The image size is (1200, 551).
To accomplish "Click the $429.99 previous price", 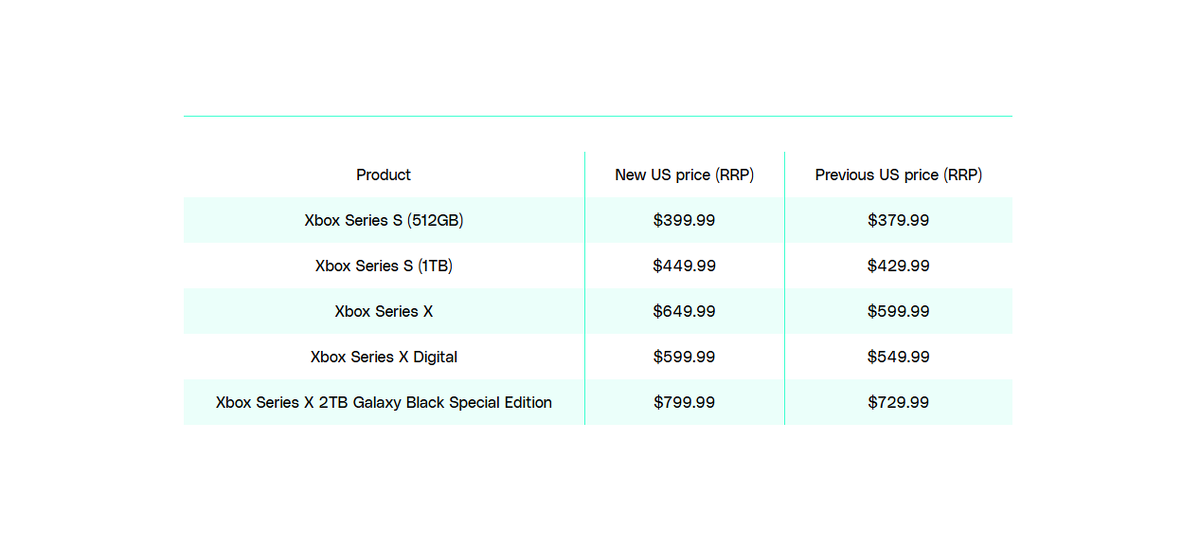I will click(898, 266).
